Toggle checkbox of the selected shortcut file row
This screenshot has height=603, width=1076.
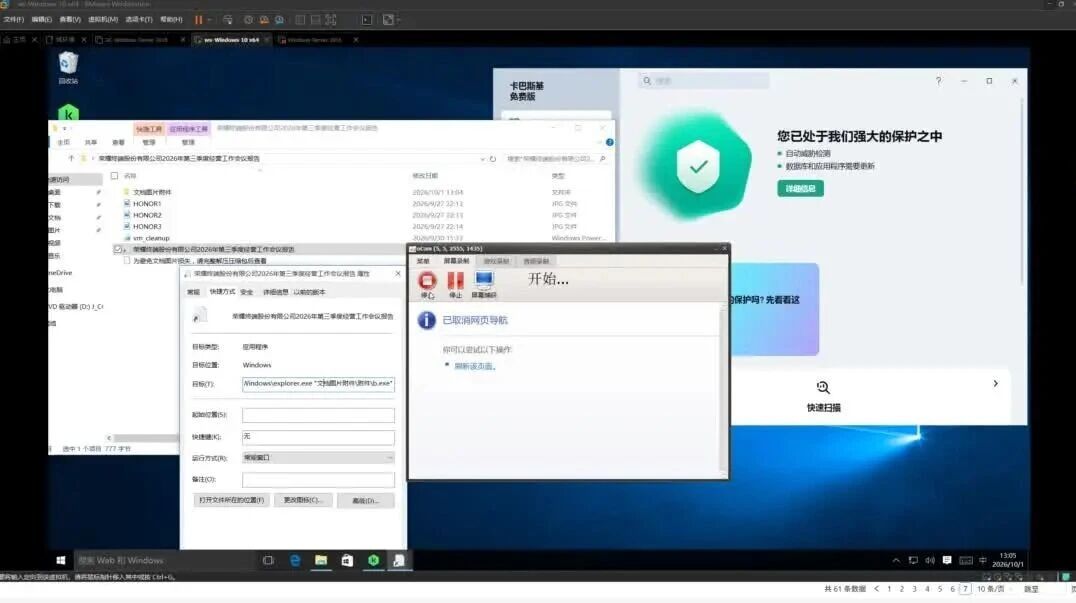click(118, 250)
